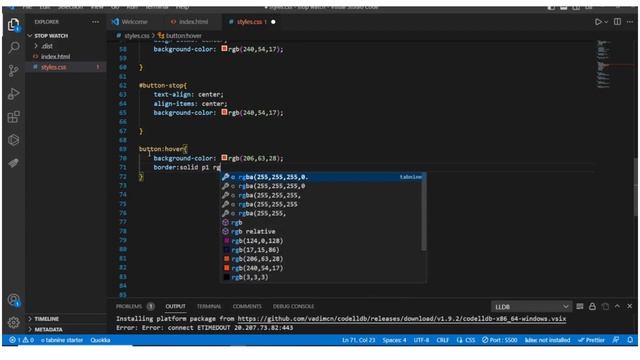The width and height of the screenshot is (640, 360).
Task: Click the Explorer more actions ellipsis
Action: [95, 22]
